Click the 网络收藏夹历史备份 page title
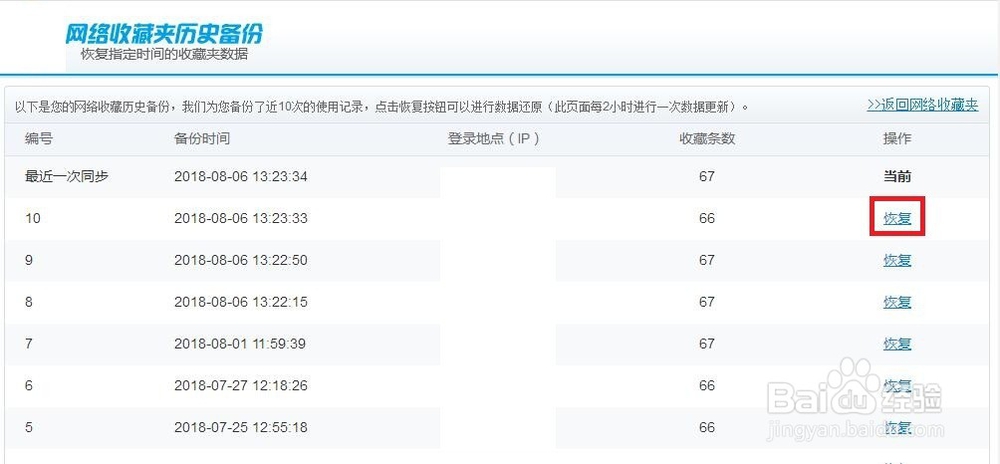1000x464 pixels. click(164, 34)
